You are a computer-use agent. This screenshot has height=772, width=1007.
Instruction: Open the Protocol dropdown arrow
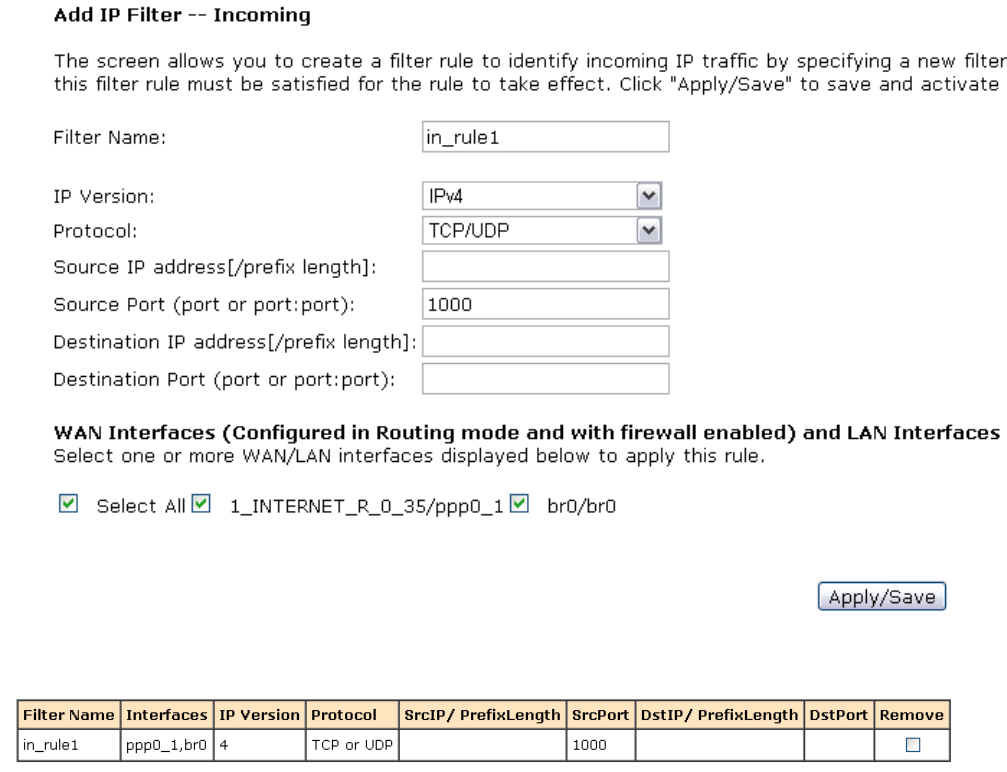pos(649,231)
